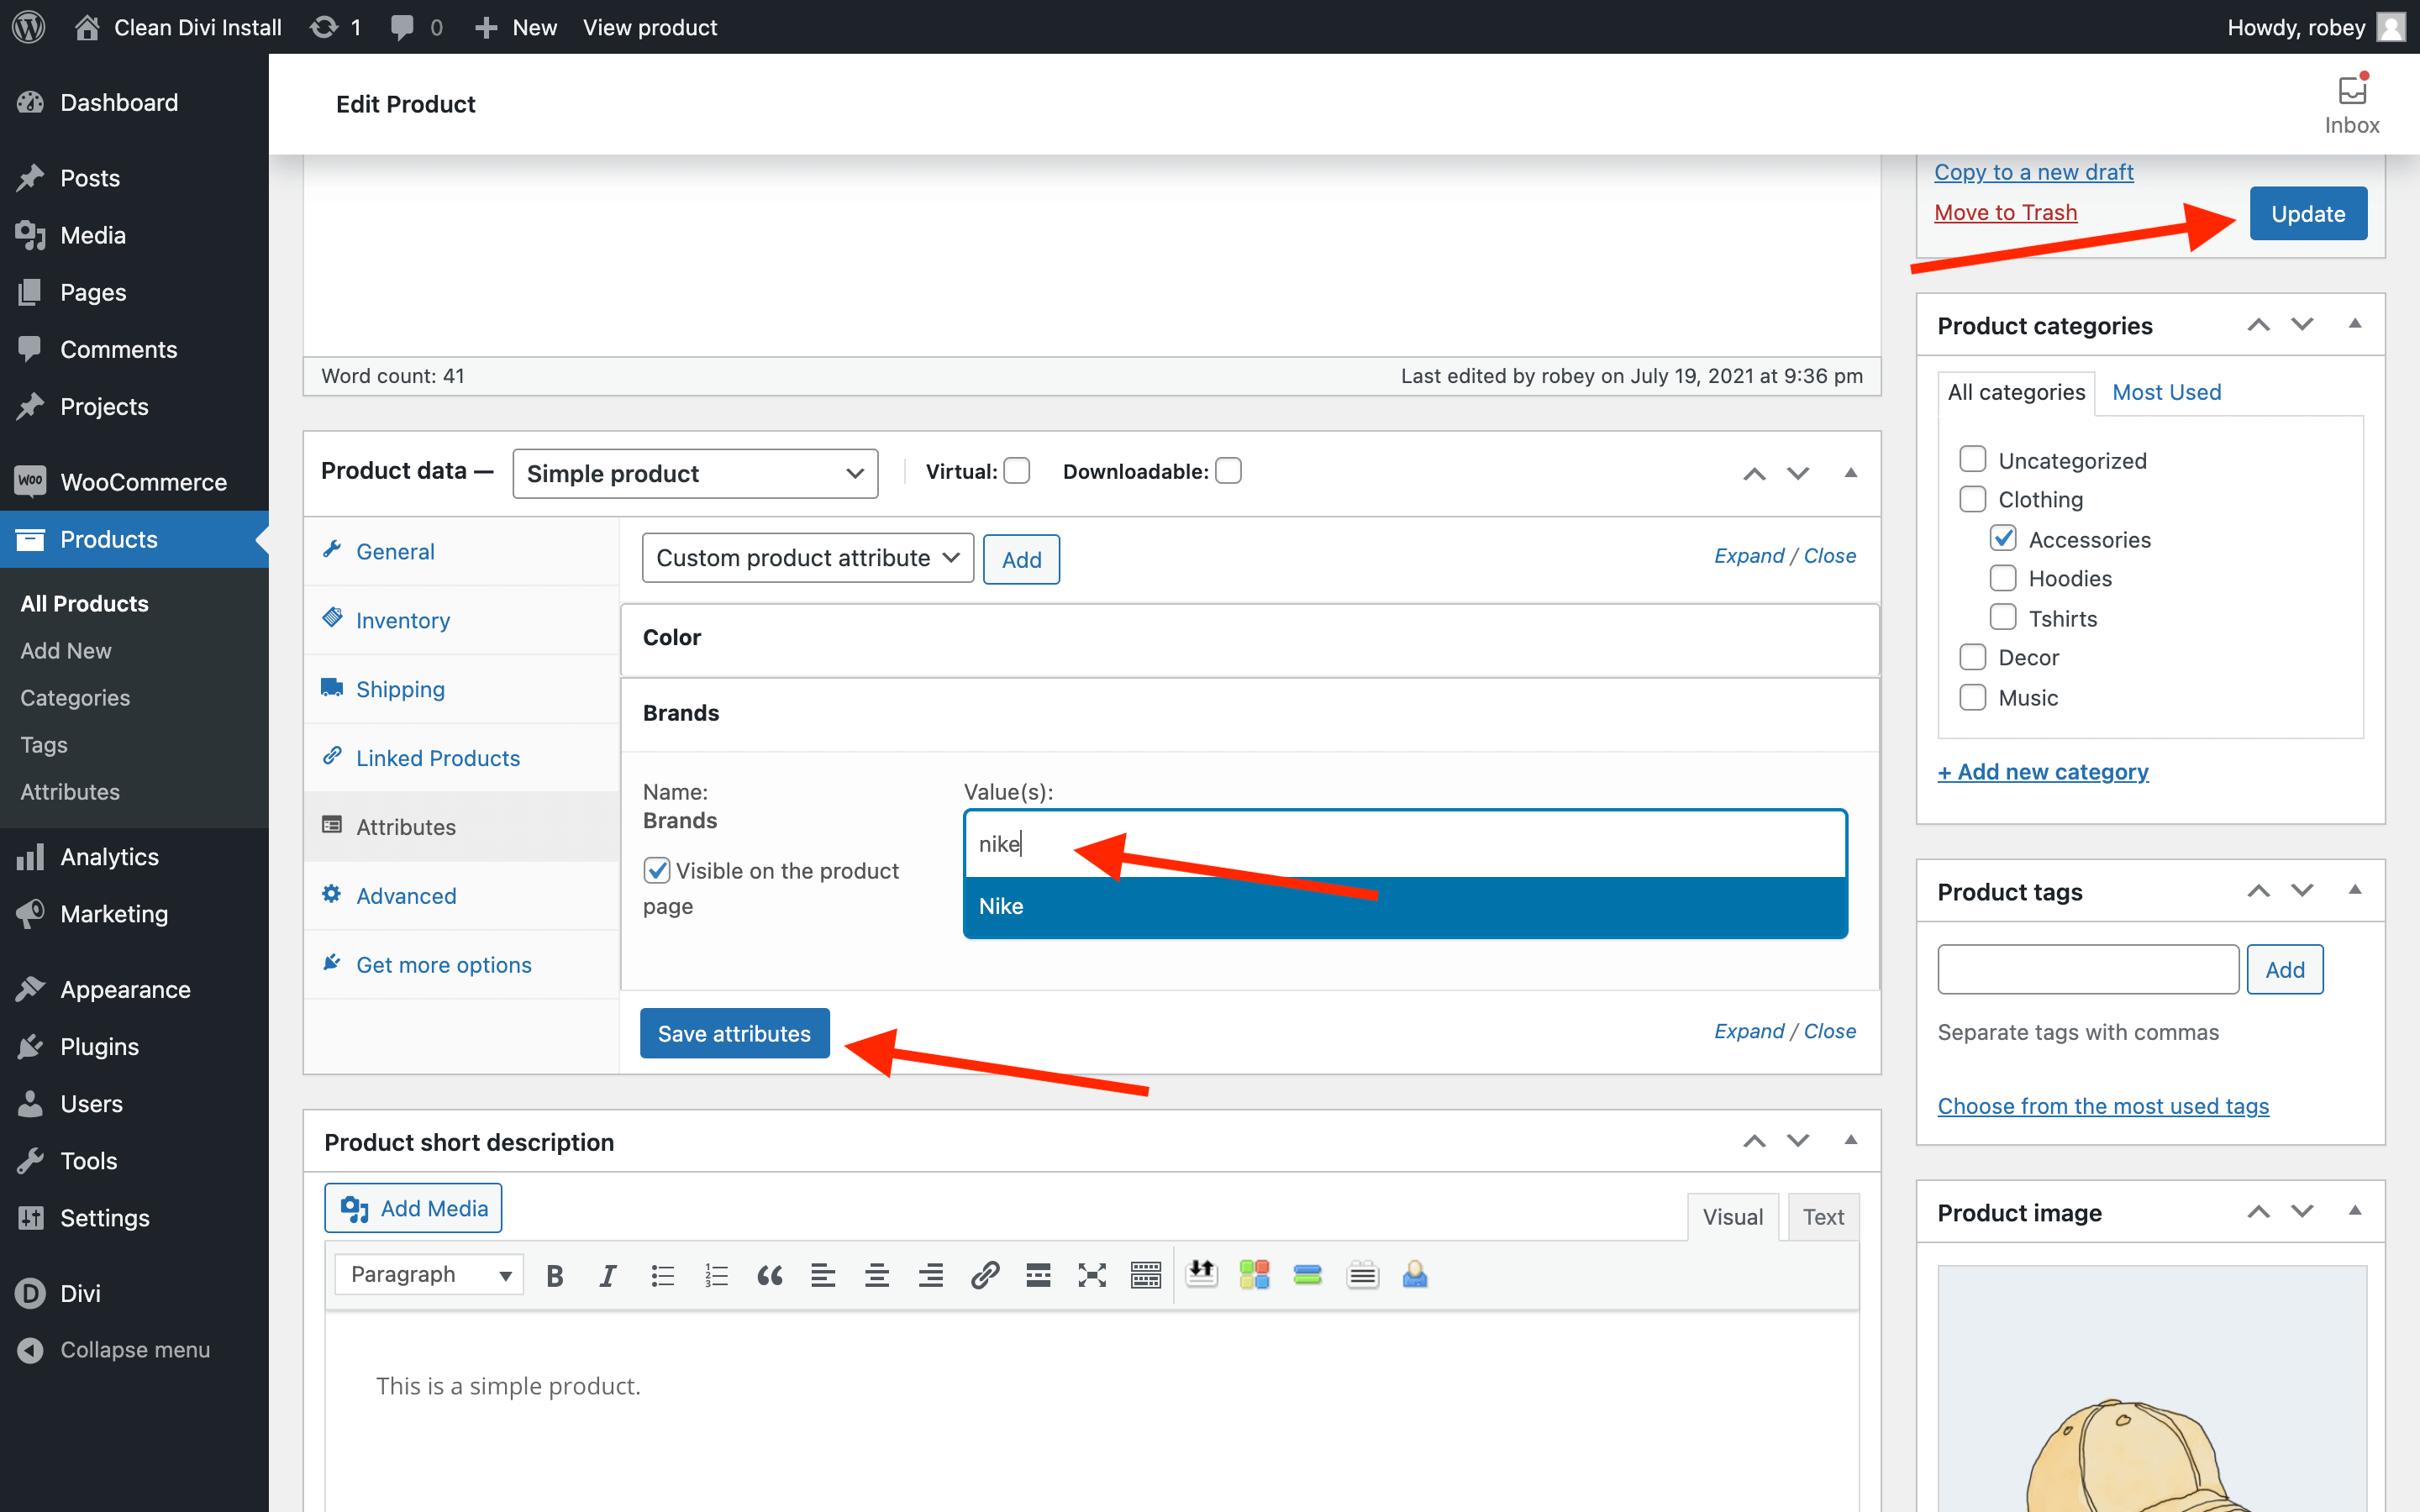
Task: Uncheck the Accessories category
Action: [x=2003, y=539]
